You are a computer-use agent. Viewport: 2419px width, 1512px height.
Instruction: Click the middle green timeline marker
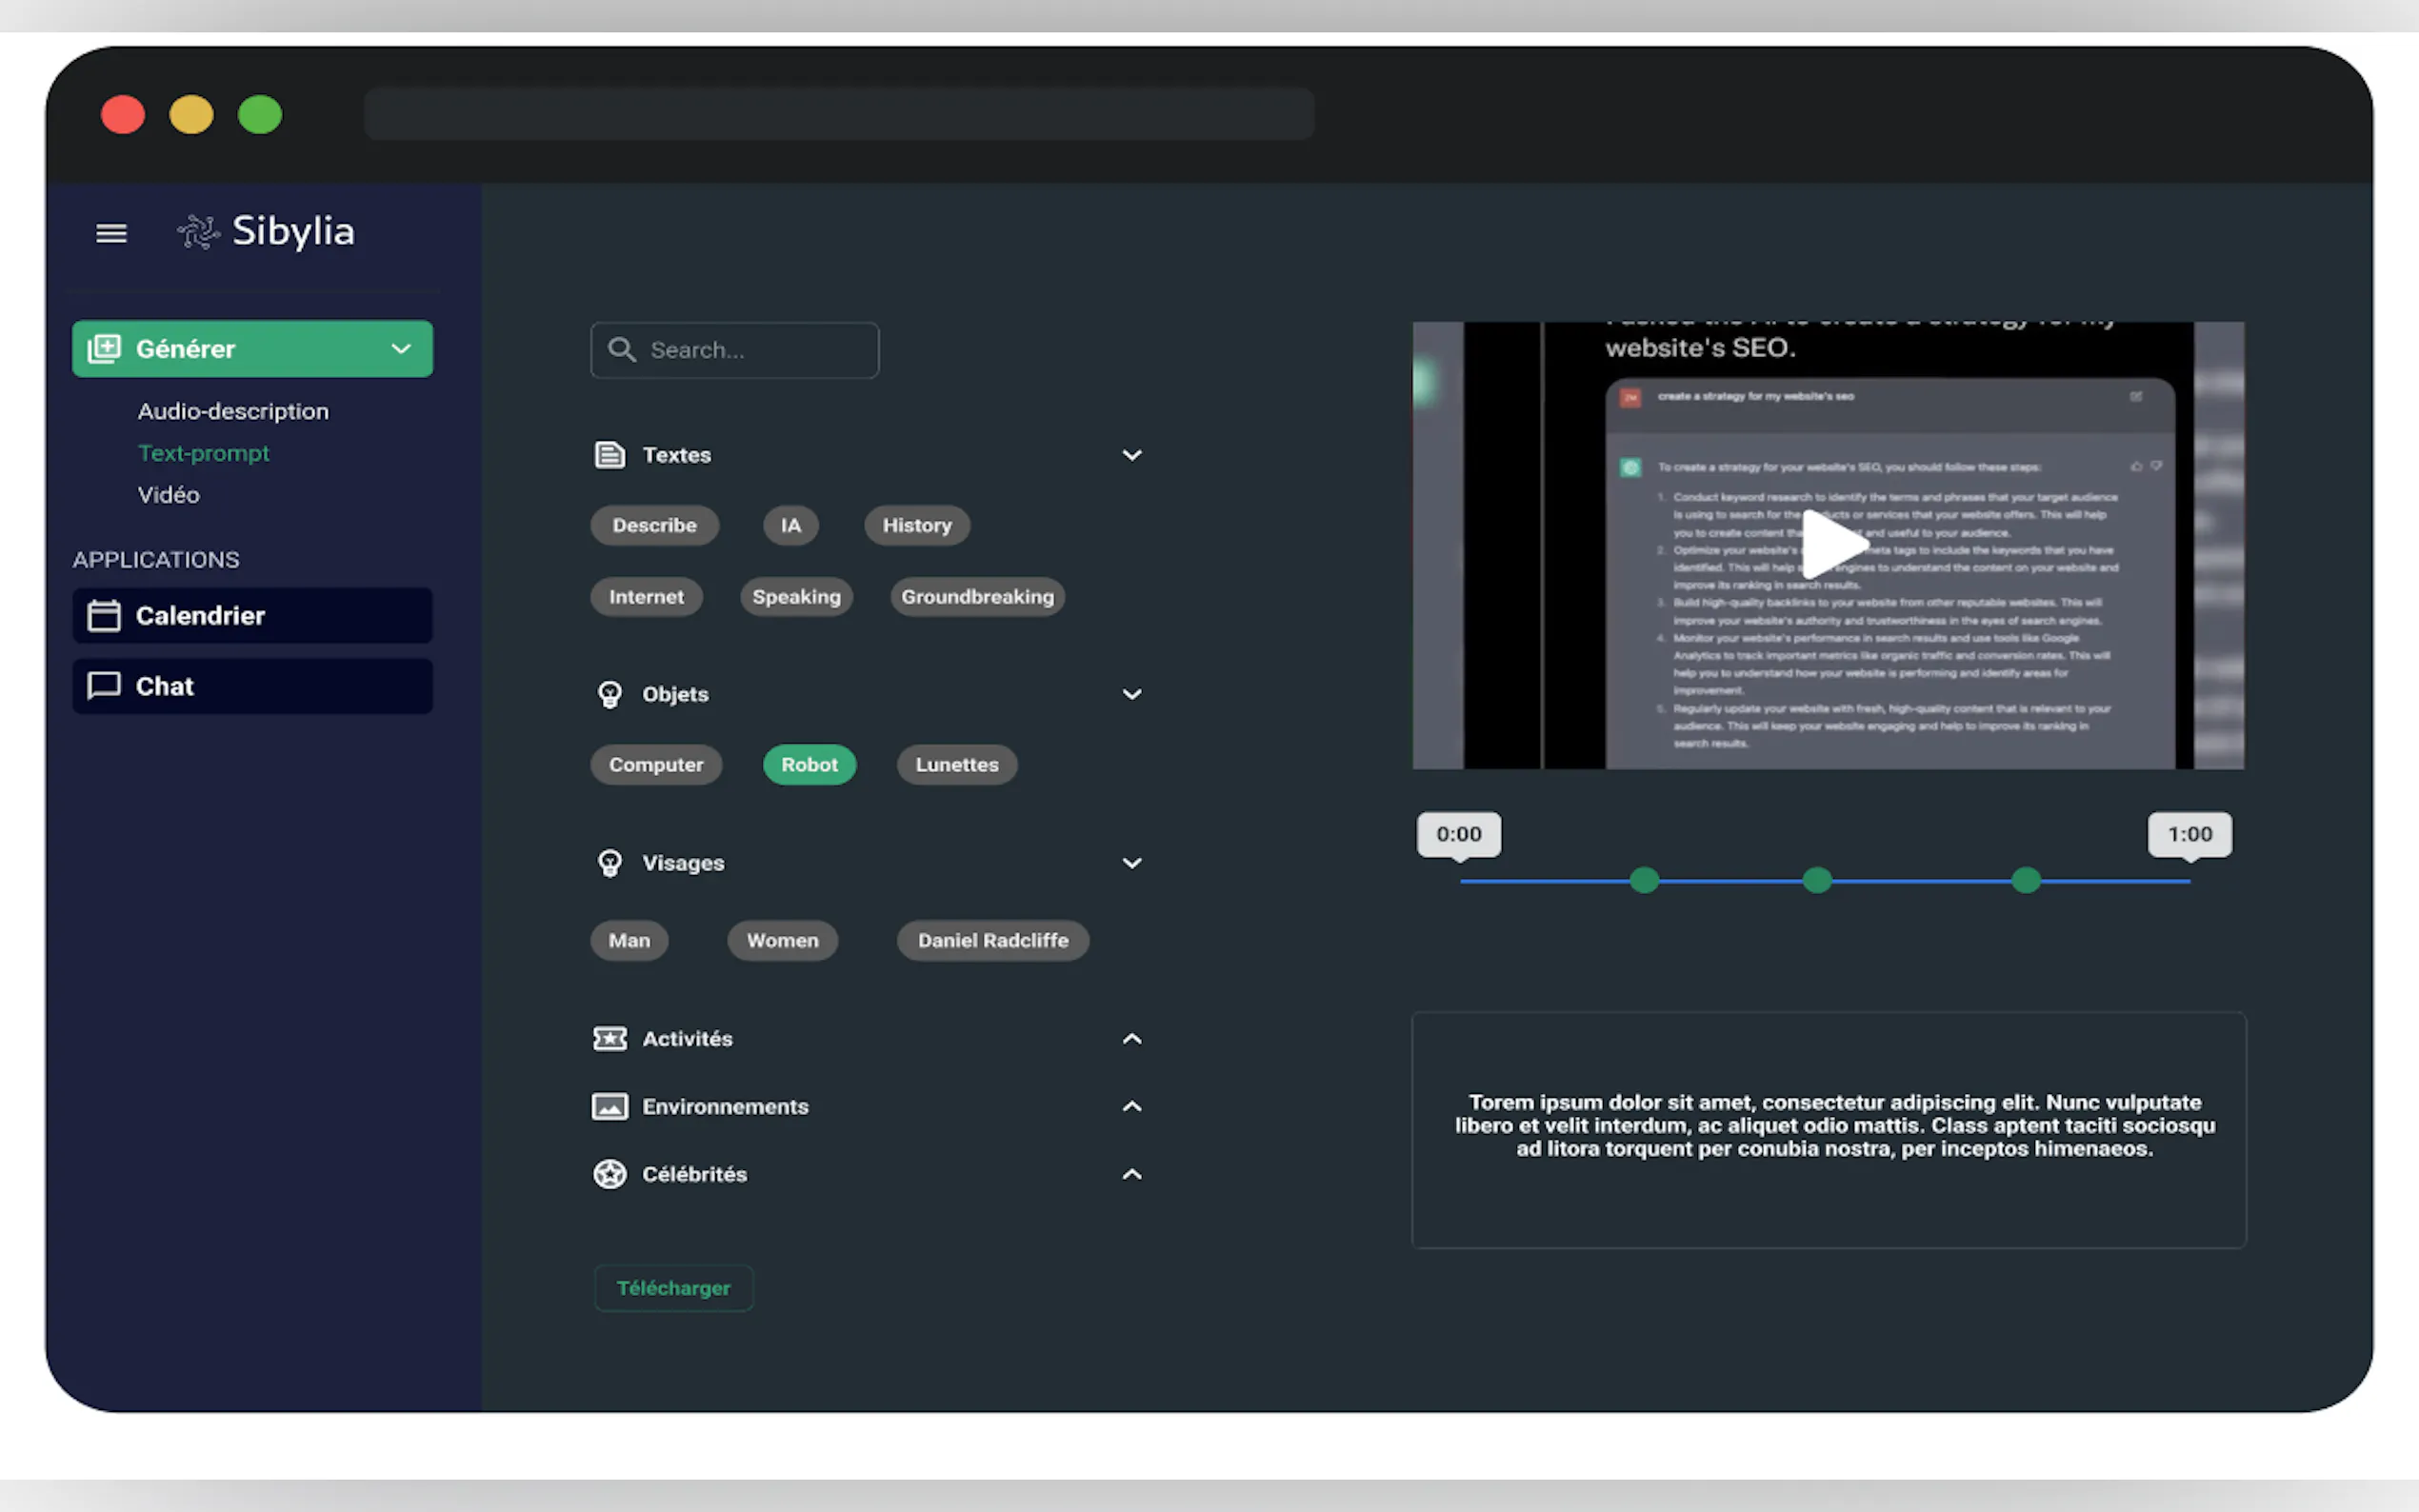point(1816,880)
